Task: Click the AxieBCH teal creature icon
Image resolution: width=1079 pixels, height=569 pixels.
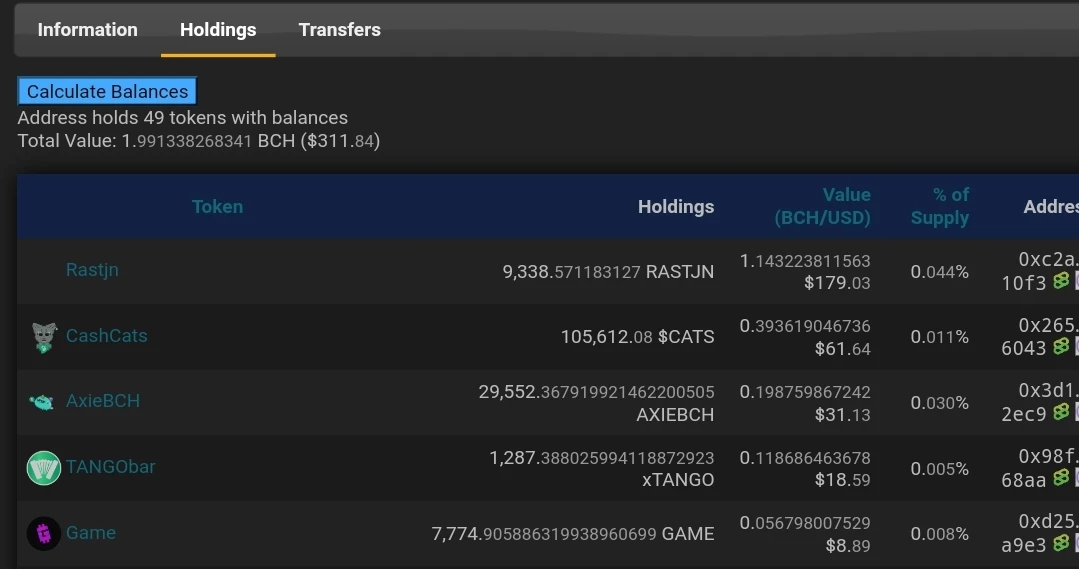Action: tap(42, 402)
